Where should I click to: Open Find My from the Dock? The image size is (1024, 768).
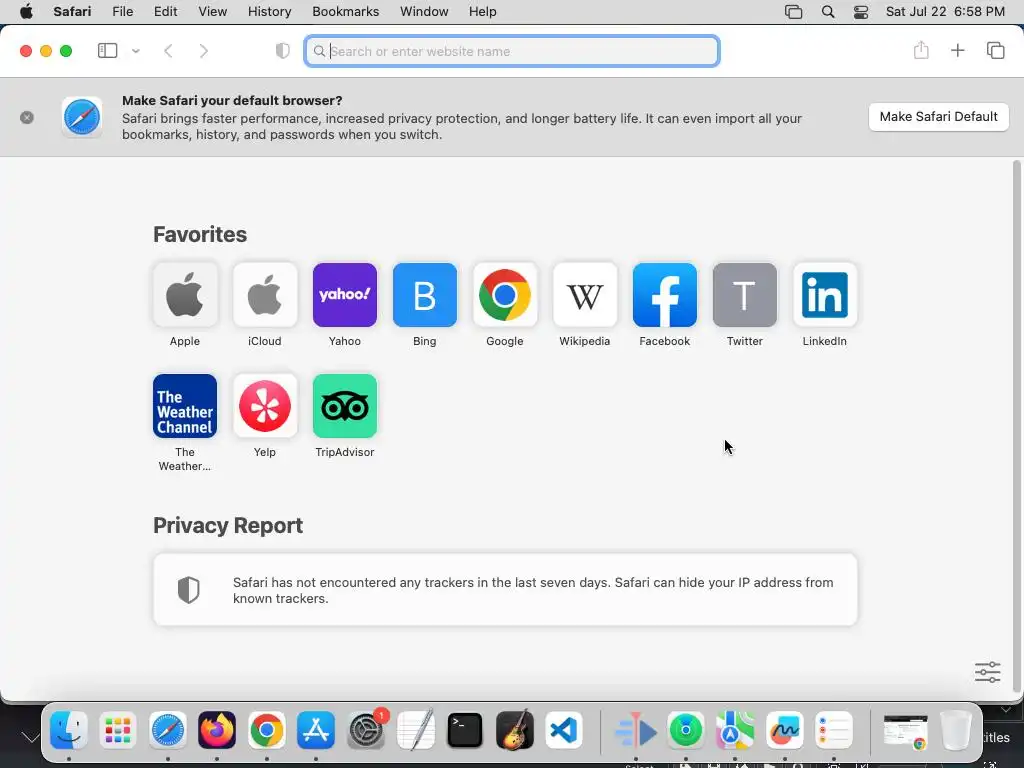pyautogui.click(x=686, y=729)
